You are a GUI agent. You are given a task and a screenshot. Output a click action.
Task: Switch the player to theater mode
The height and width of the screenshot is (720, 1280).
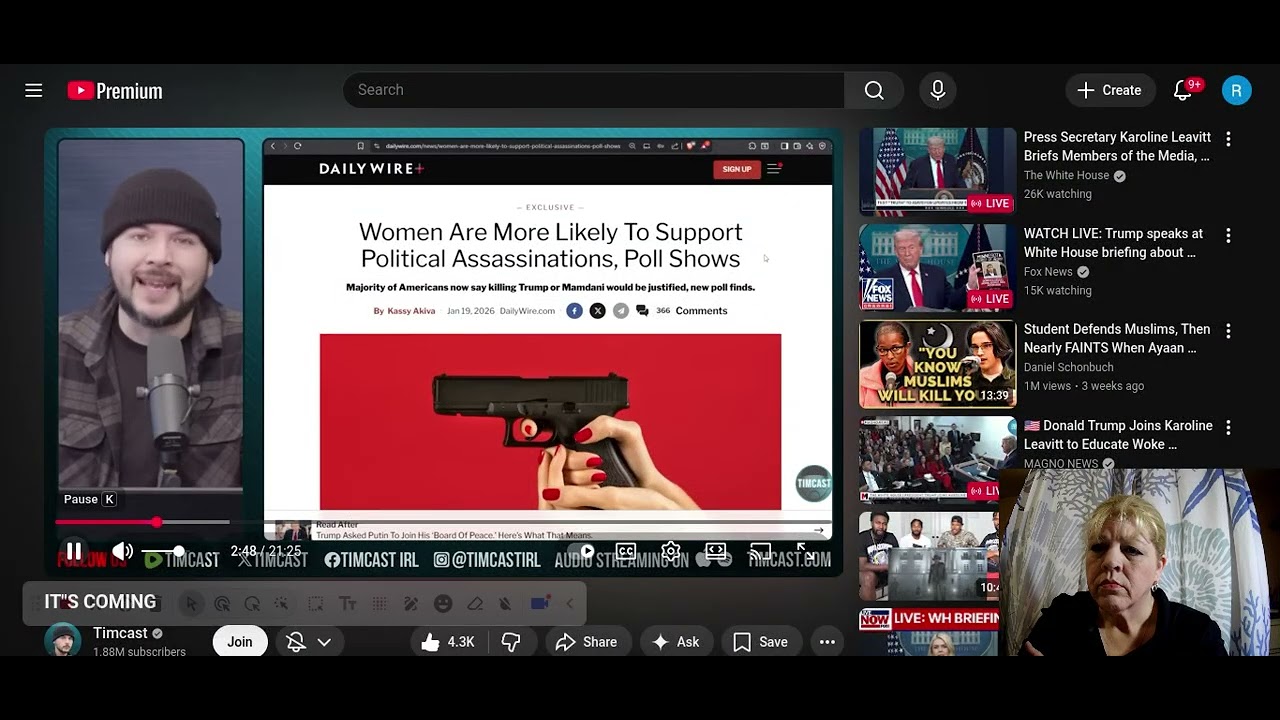(x=716, y=551)
